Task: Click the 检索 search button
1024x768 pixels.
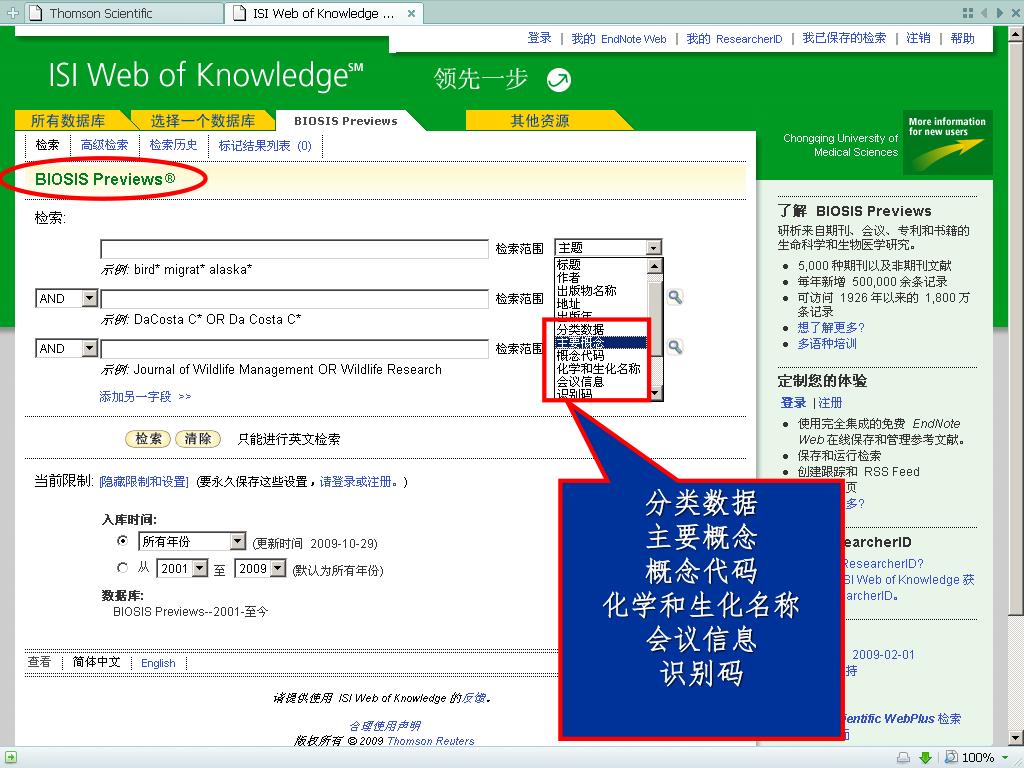Action: pos(148,439)
